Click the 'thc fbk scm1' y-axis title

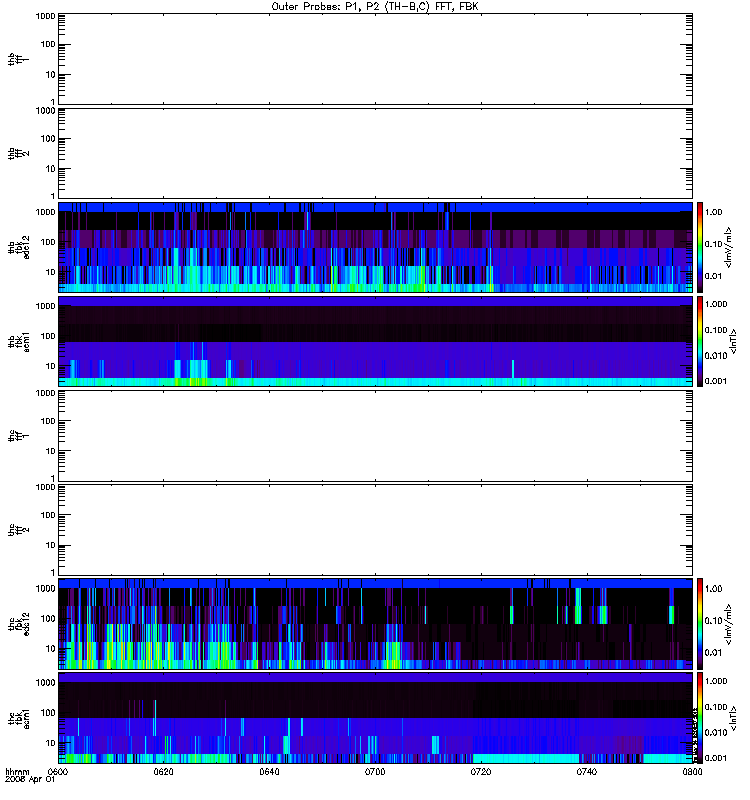click(x=18, y=718)
